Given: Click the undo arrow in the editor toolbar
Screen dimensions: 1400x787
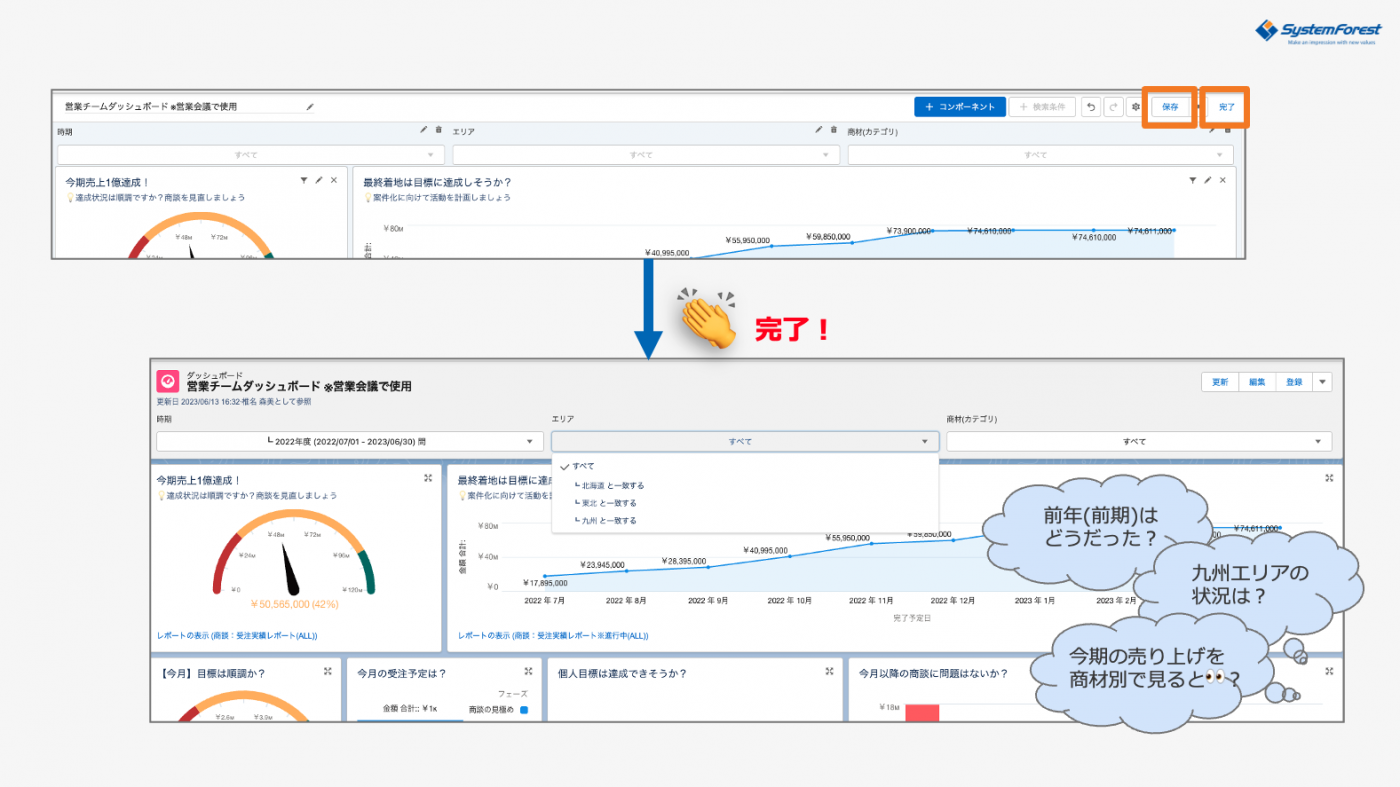Looking at the screenshot, I should 1090,106.
